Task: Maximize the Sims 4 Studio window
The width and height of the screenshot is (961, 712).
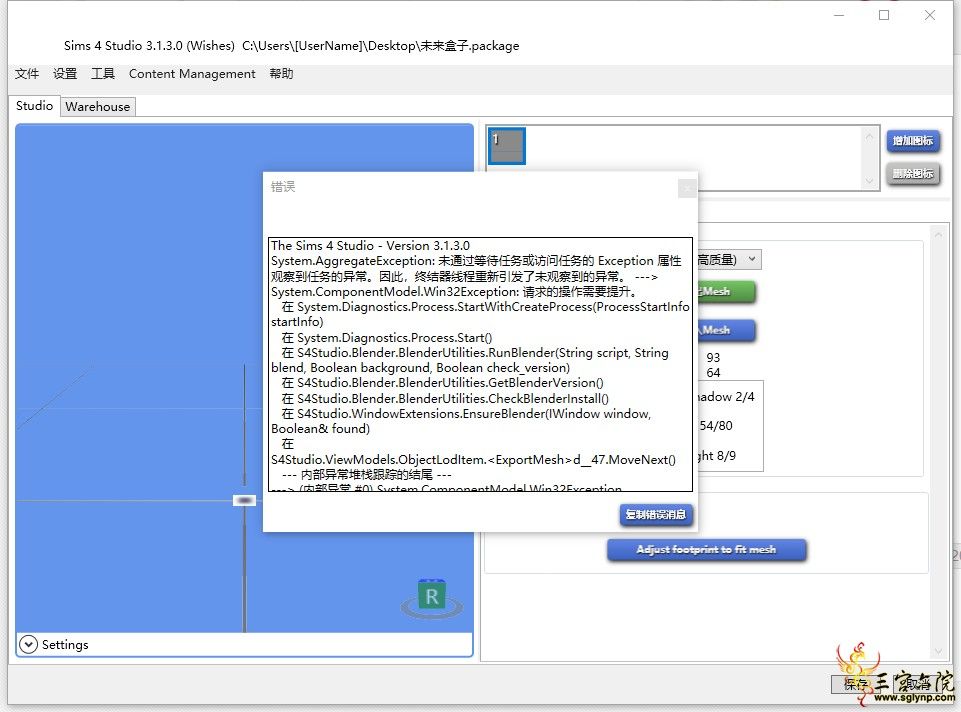Action: pyautogui.click(x=884, y=15)
